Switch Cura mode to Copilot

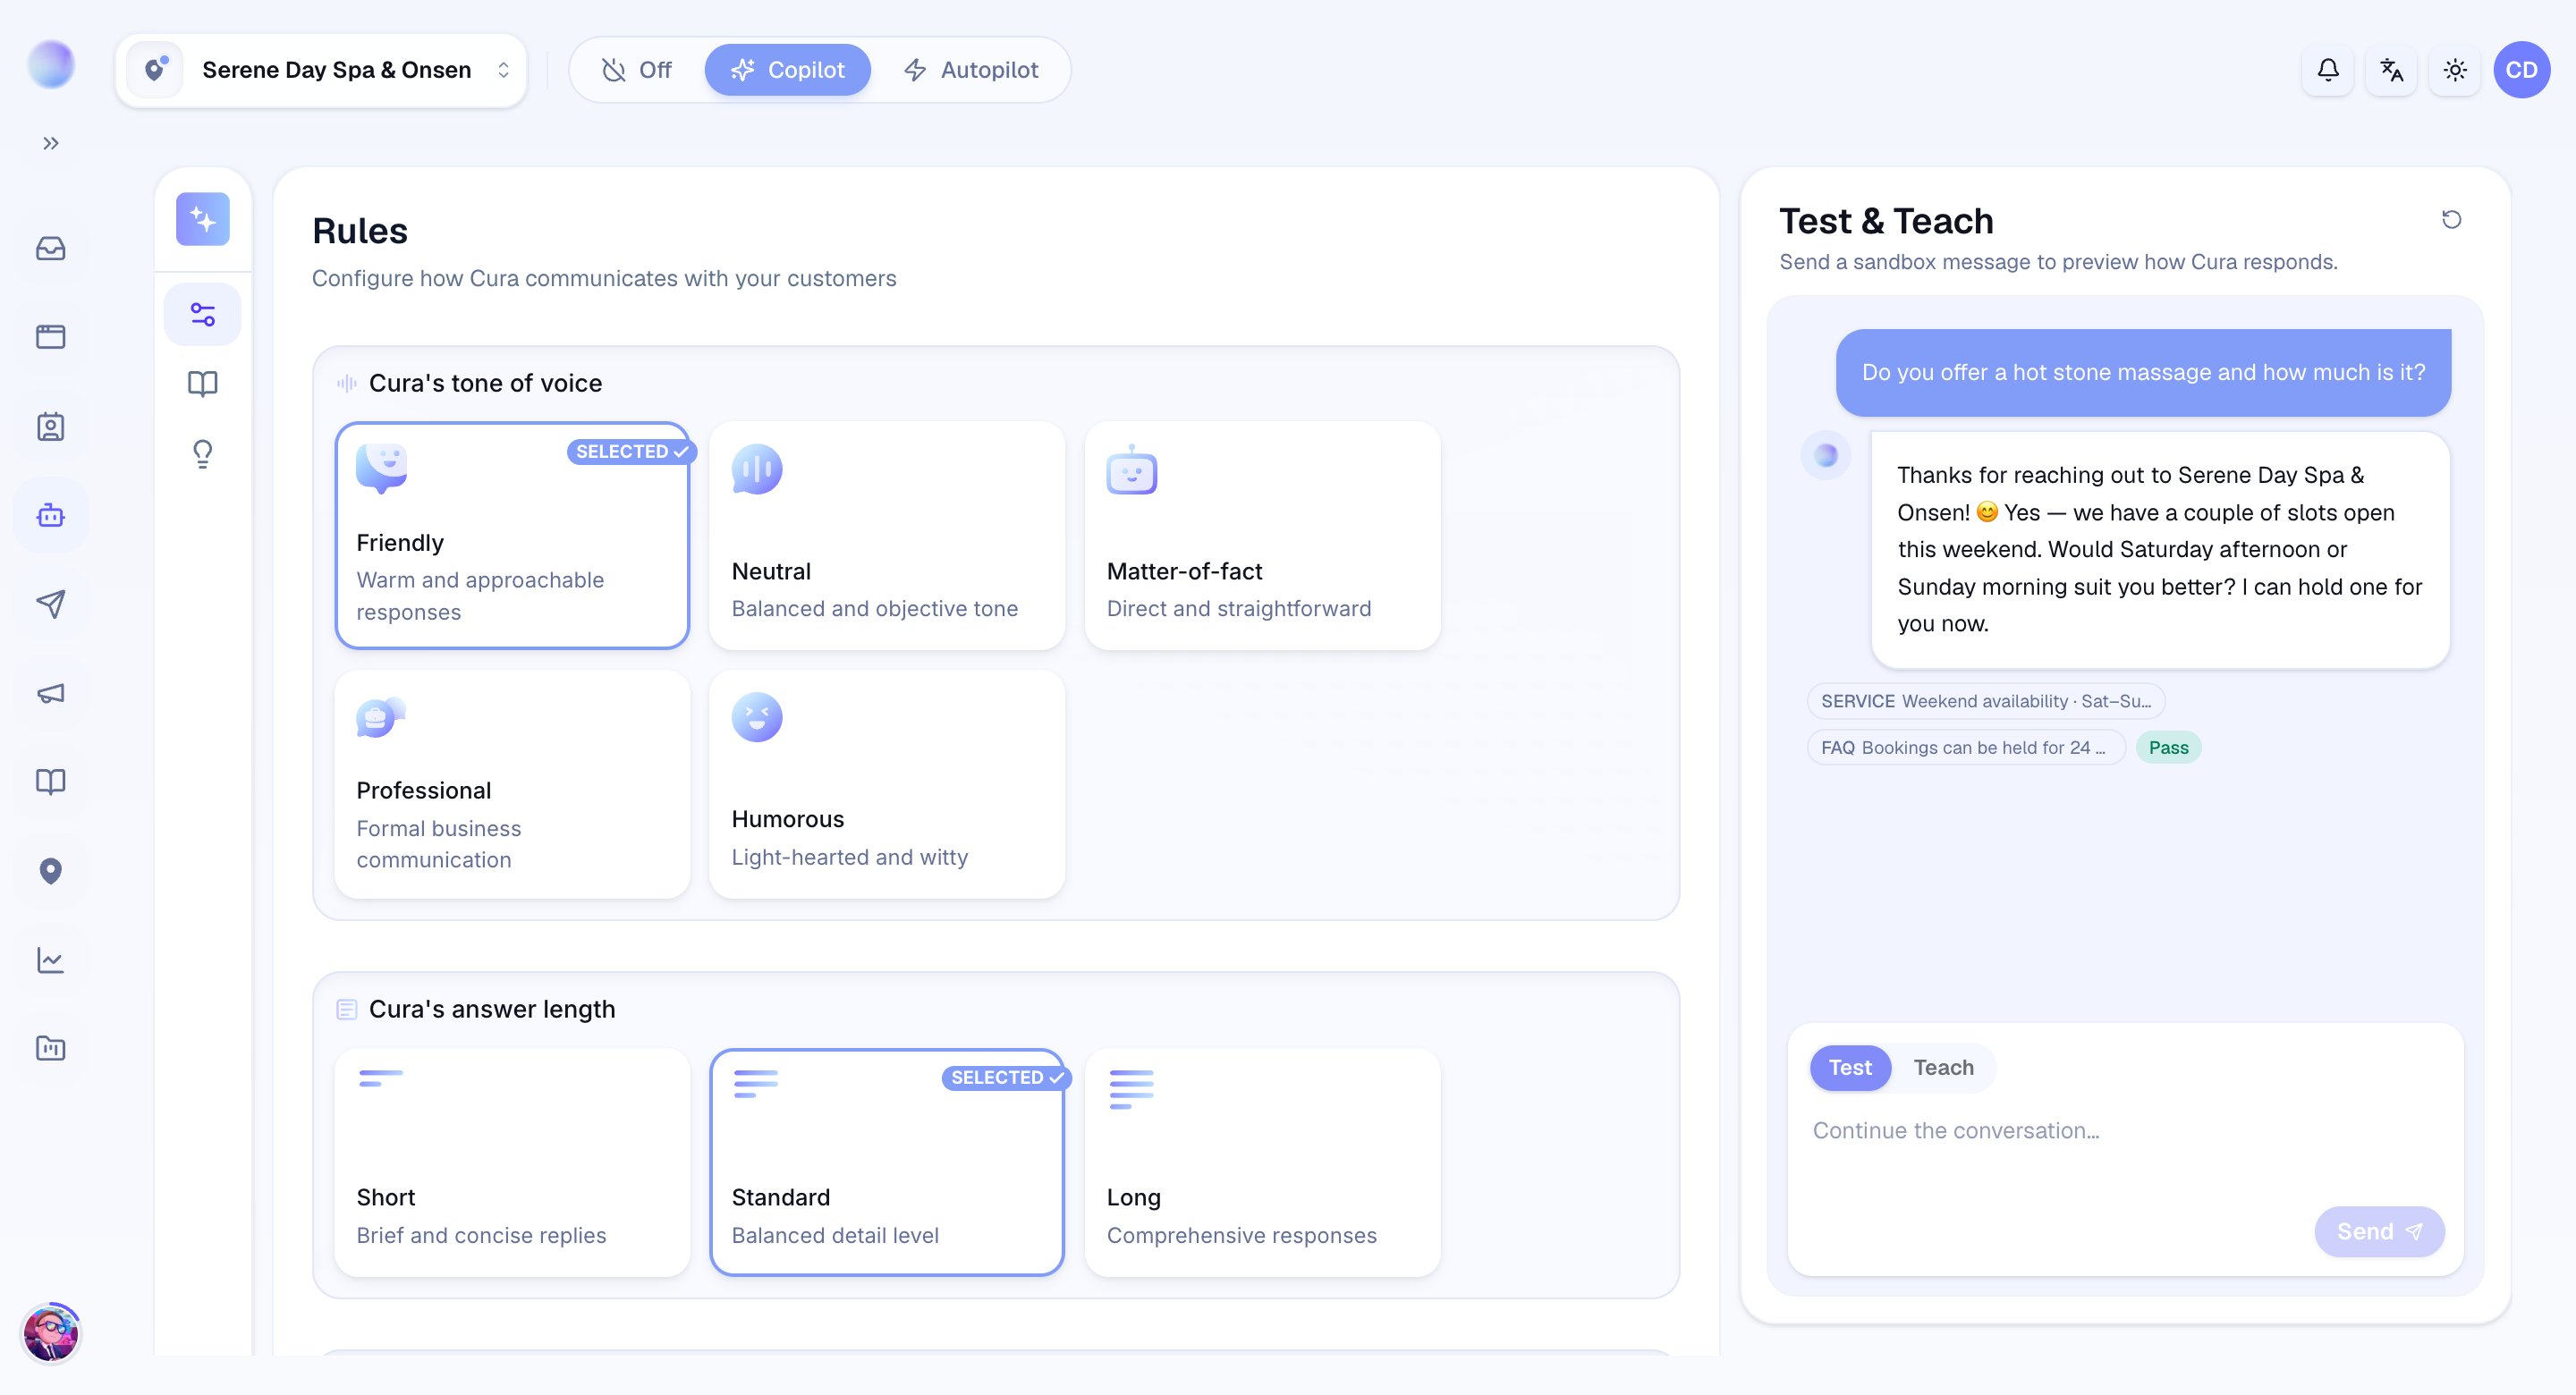point(788,70)
